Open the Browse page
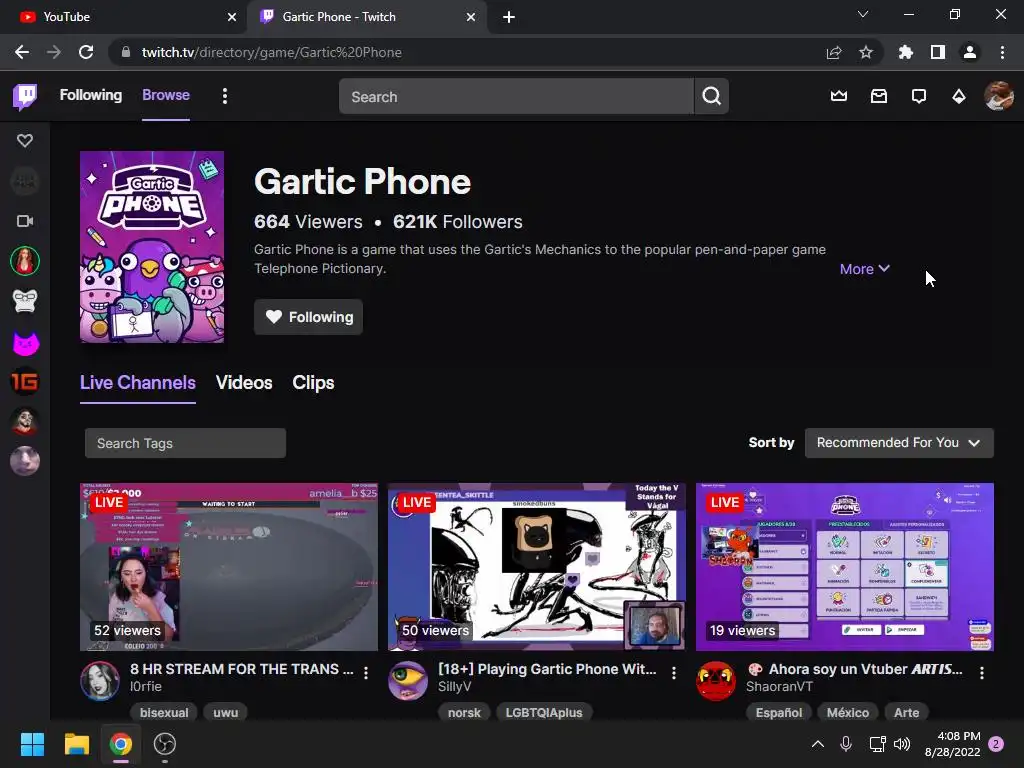The width and height of the screenshot is (1024, 768). click(166, 95)
